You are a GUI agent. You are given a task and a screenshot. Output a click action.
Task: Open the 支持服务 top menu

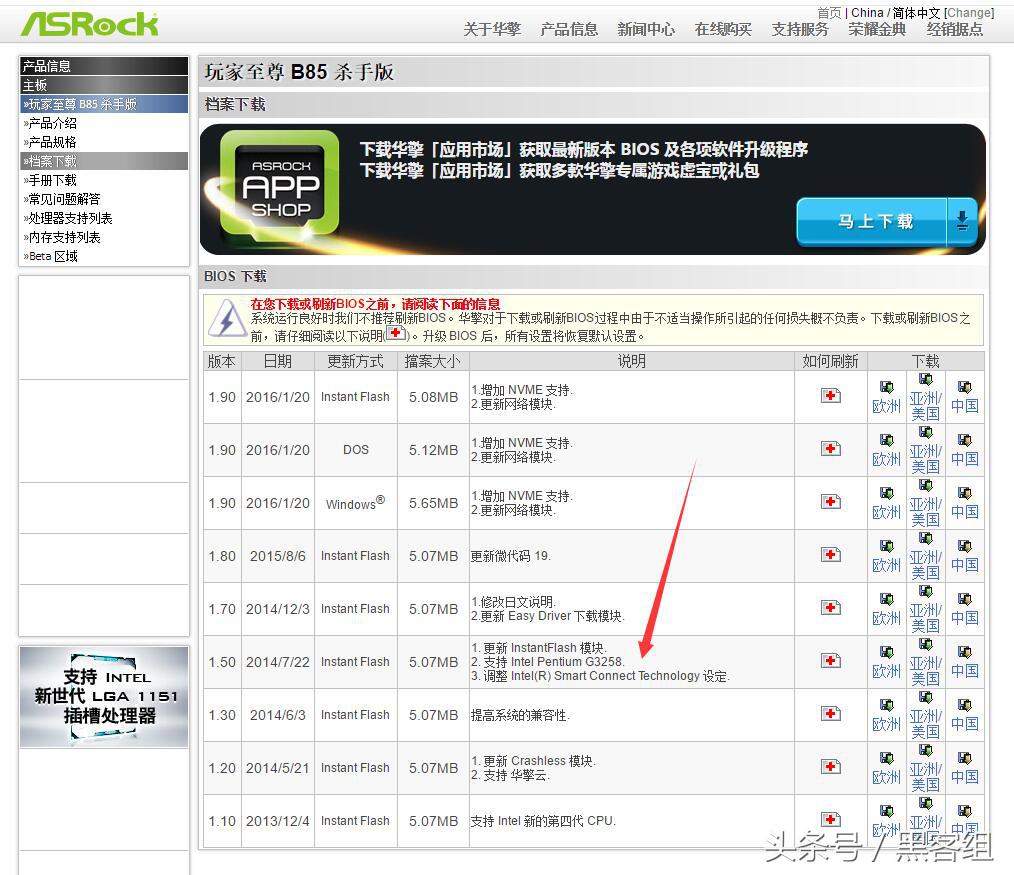(x=800, y=29)
